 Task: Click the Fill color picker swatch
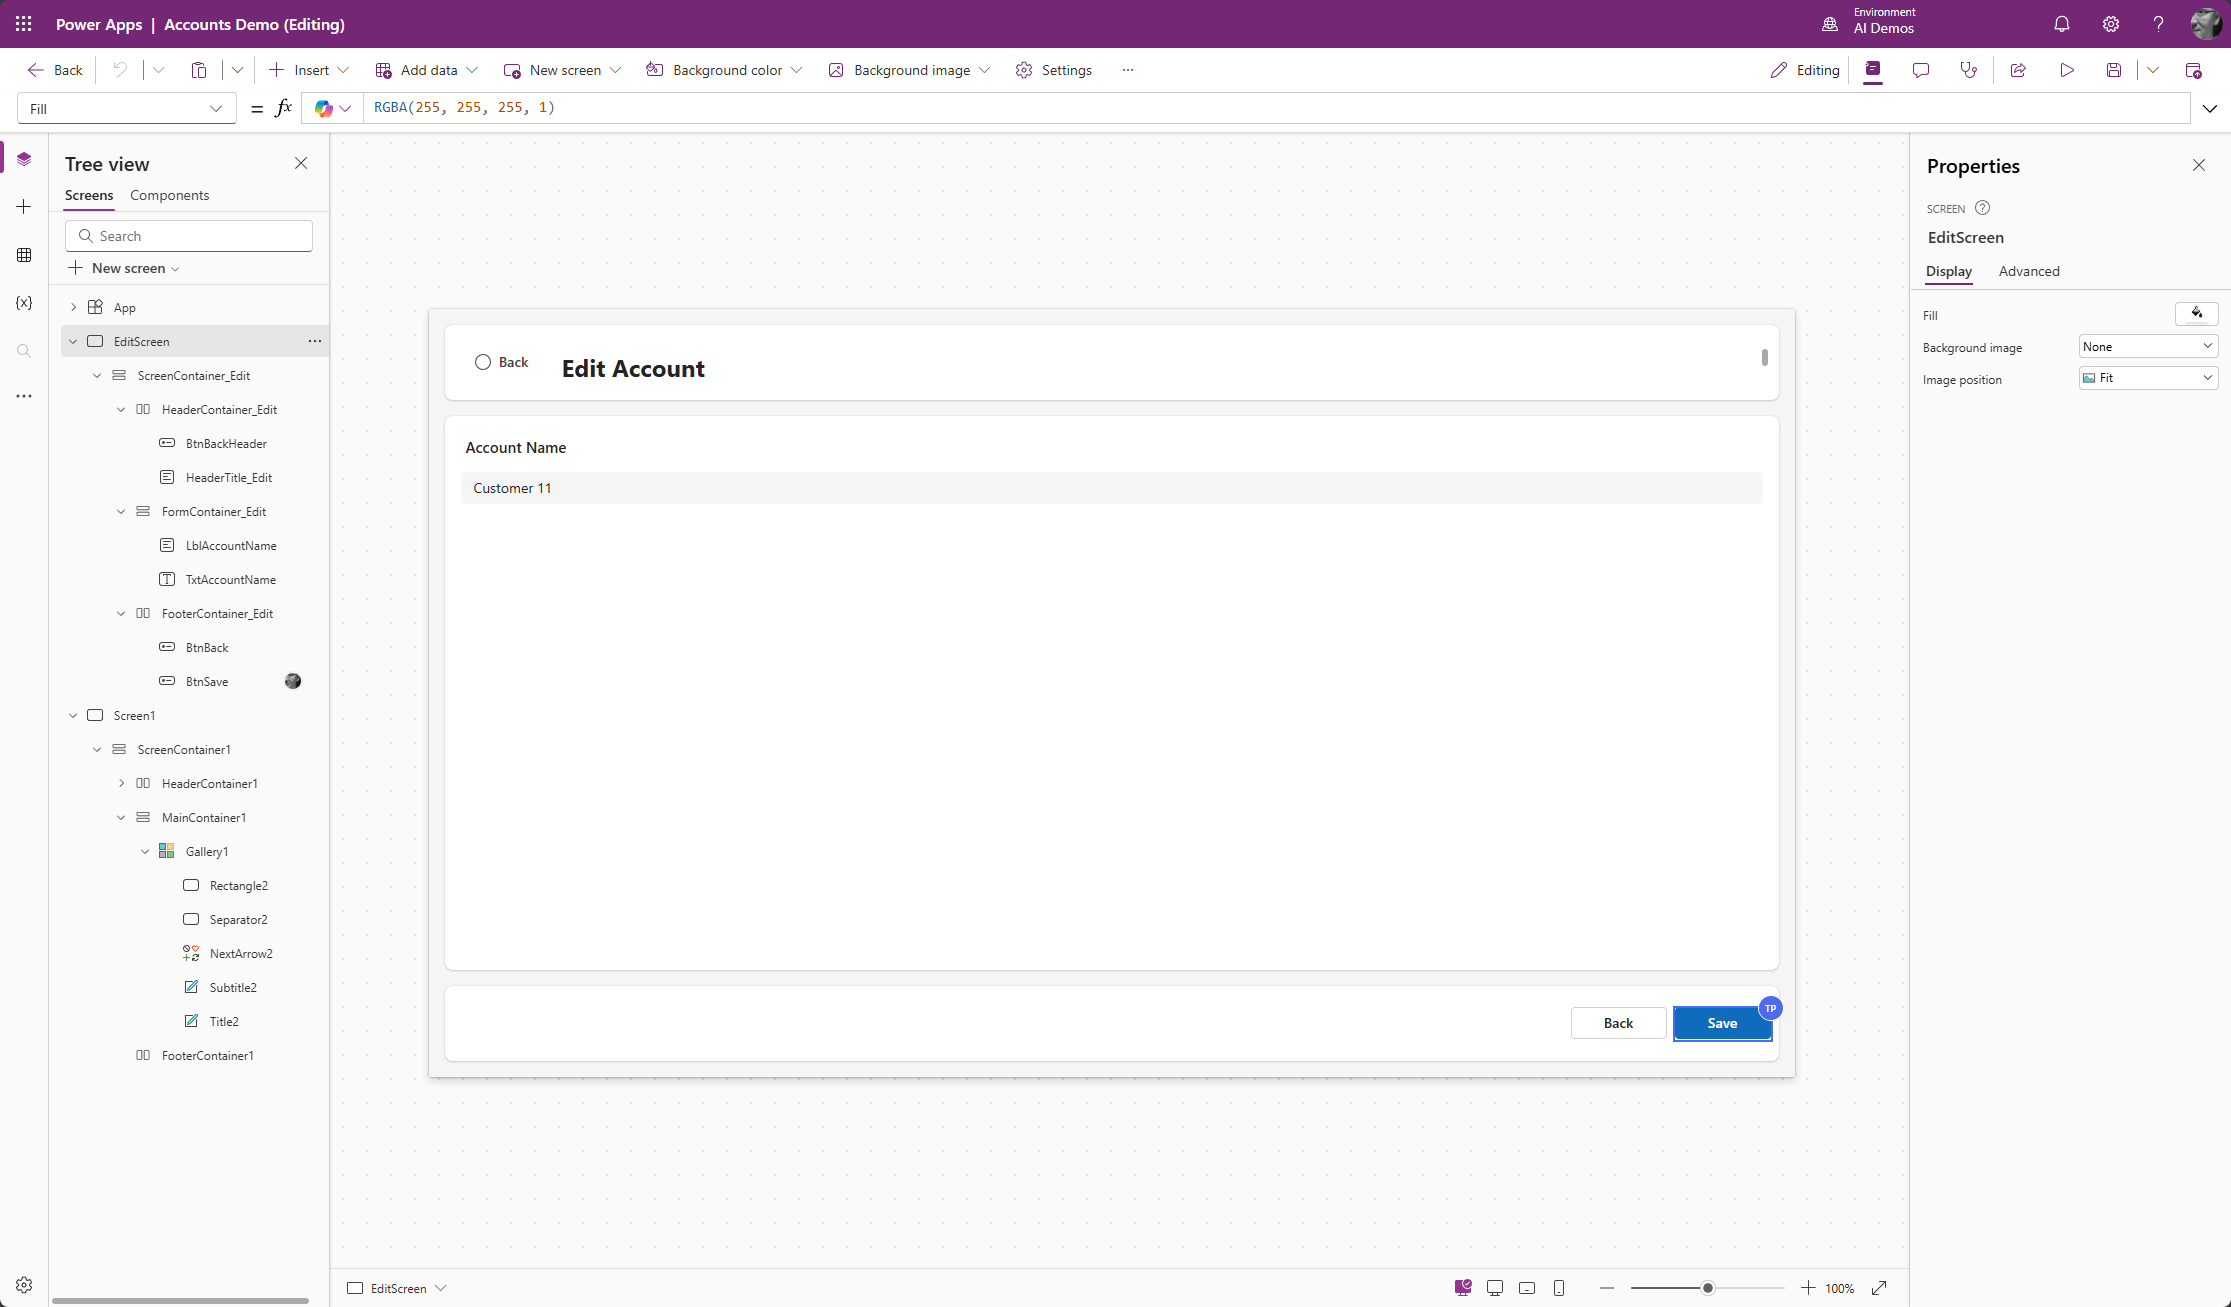click(2196, 314)
